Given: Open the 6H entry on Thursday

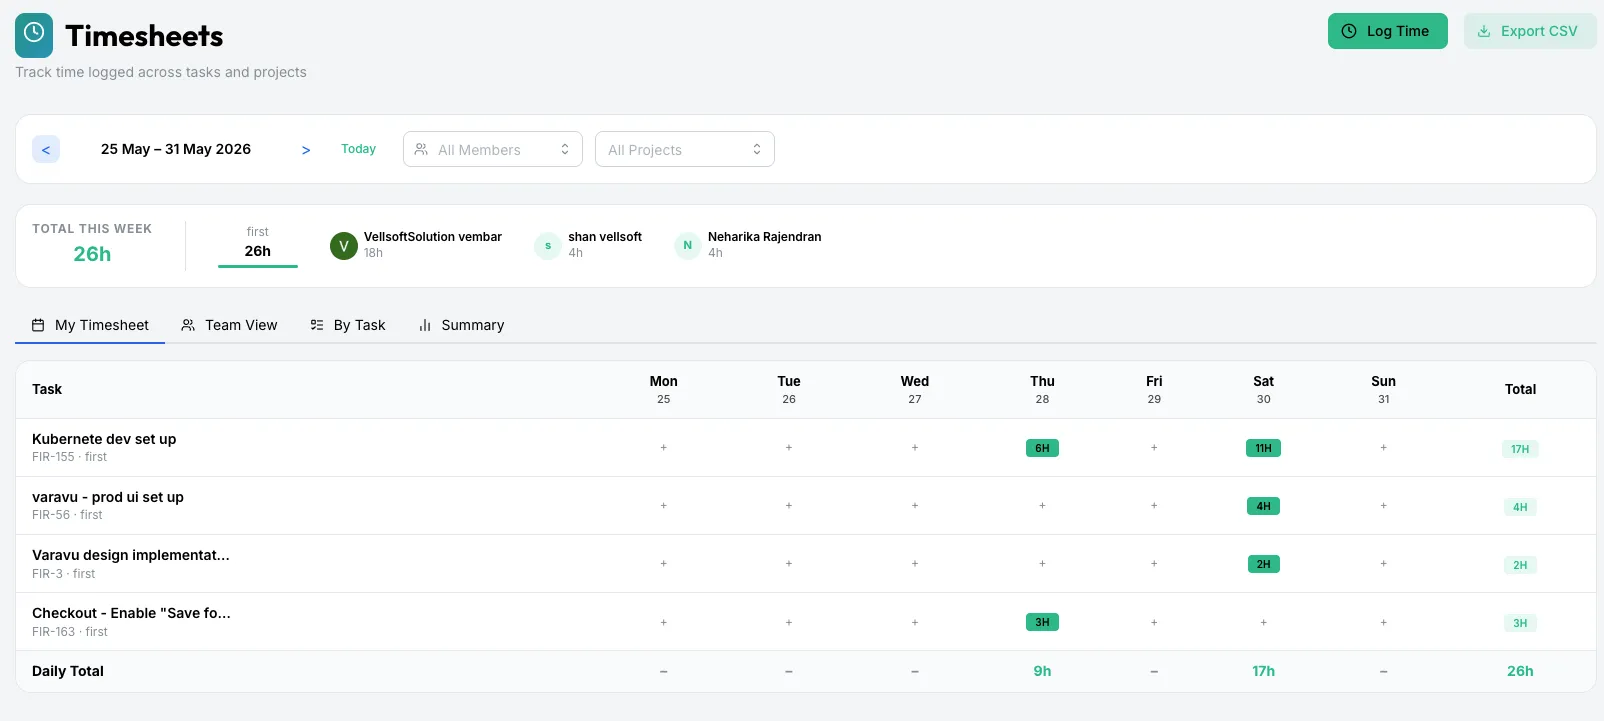Looking at the screenshot, I should [1042, 448].
